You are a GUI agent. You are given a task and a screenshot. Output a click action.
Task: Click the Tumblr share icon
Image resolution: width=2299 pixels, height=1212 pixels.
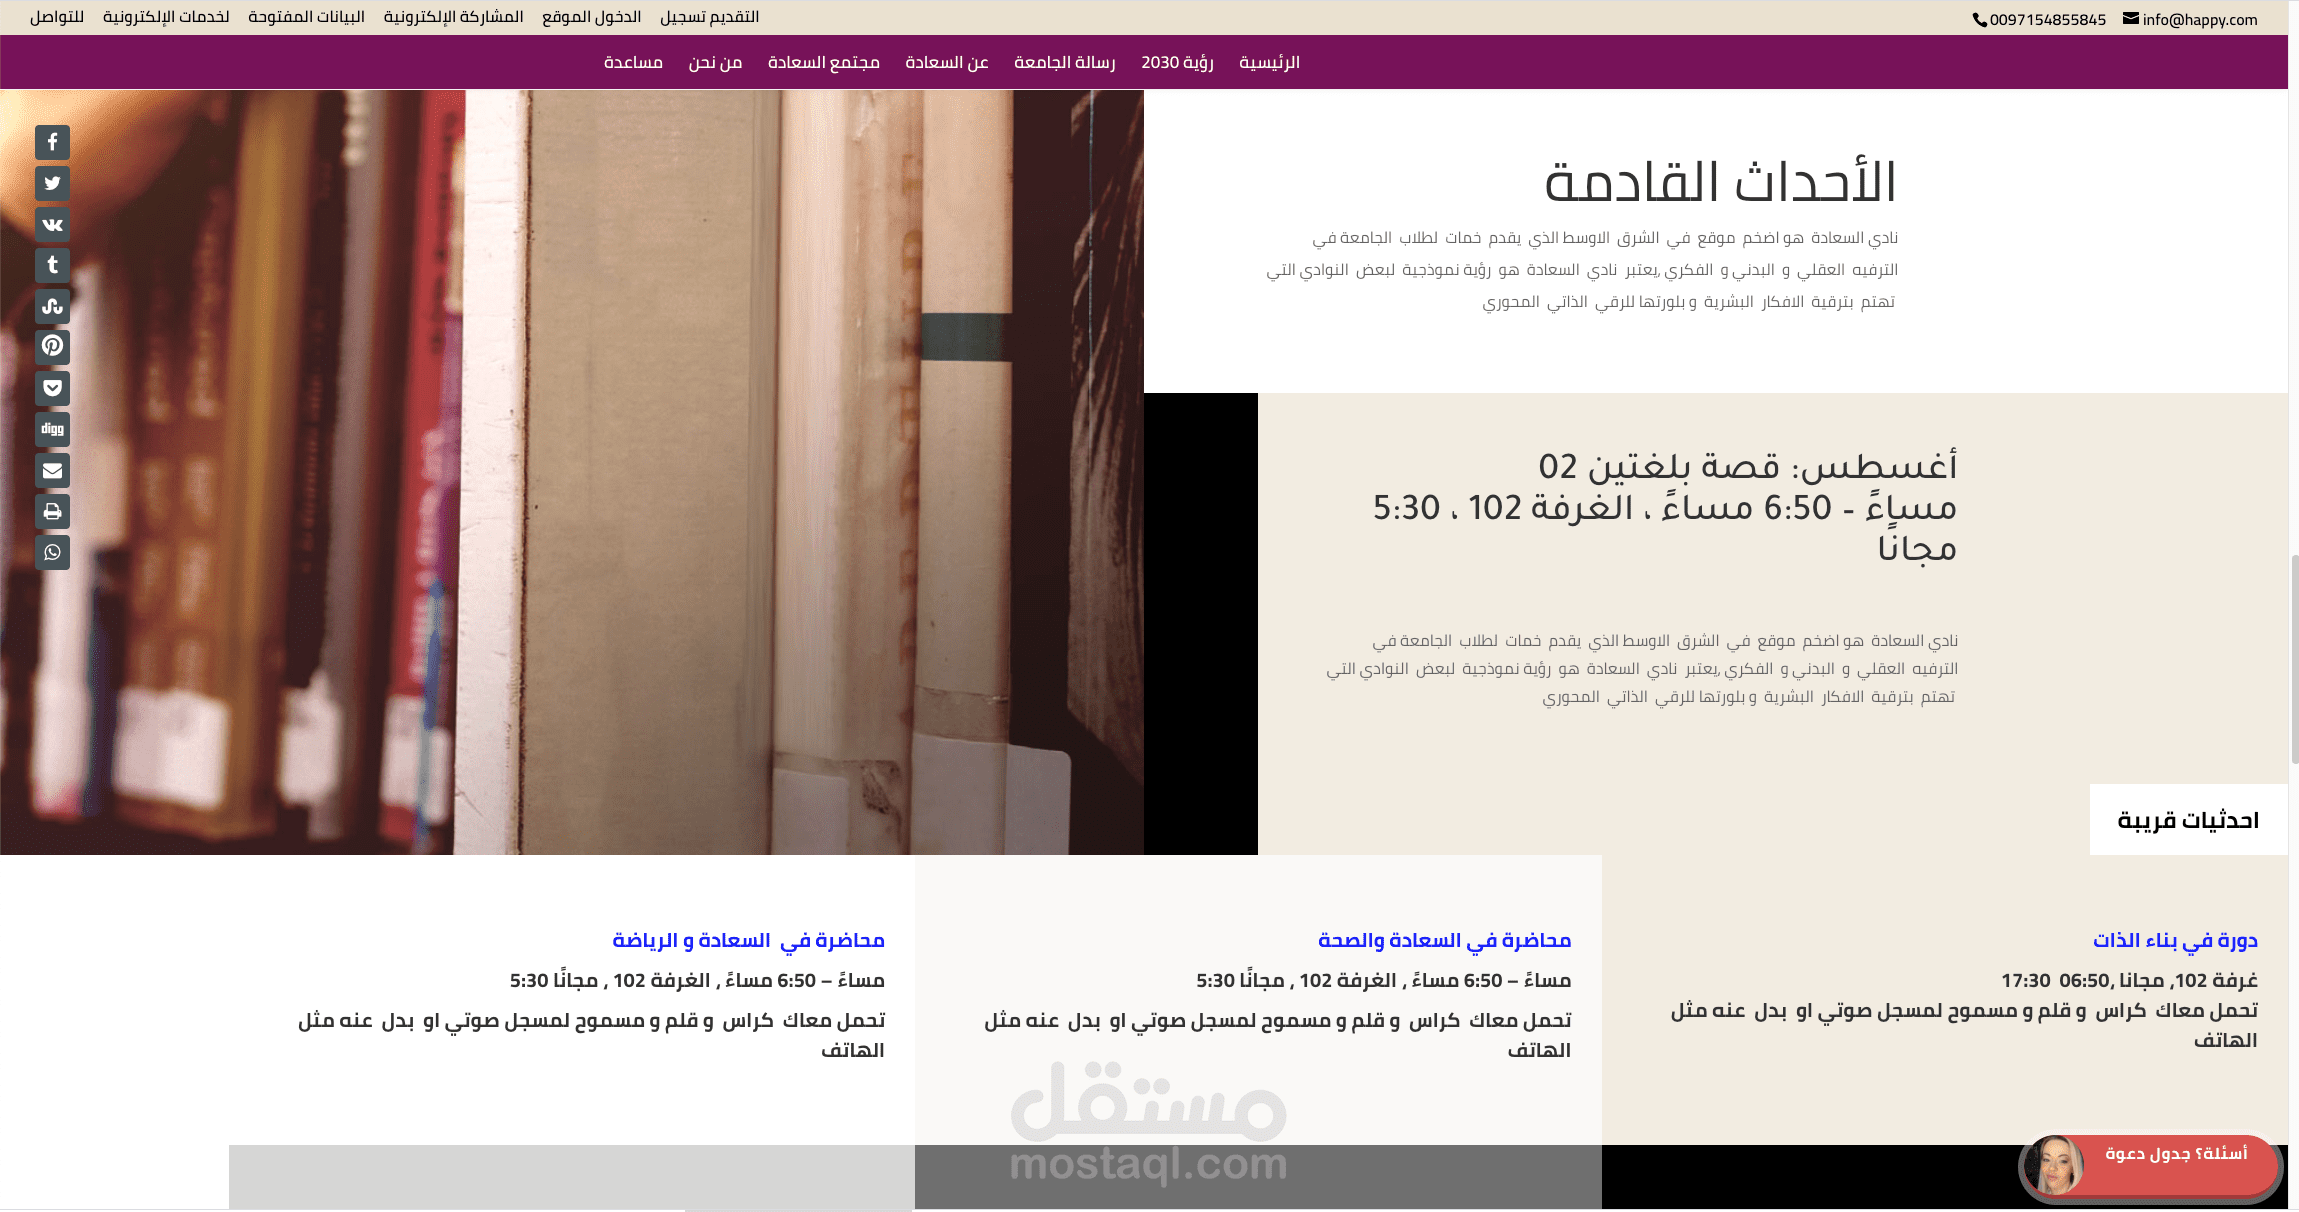click(52, 265)
